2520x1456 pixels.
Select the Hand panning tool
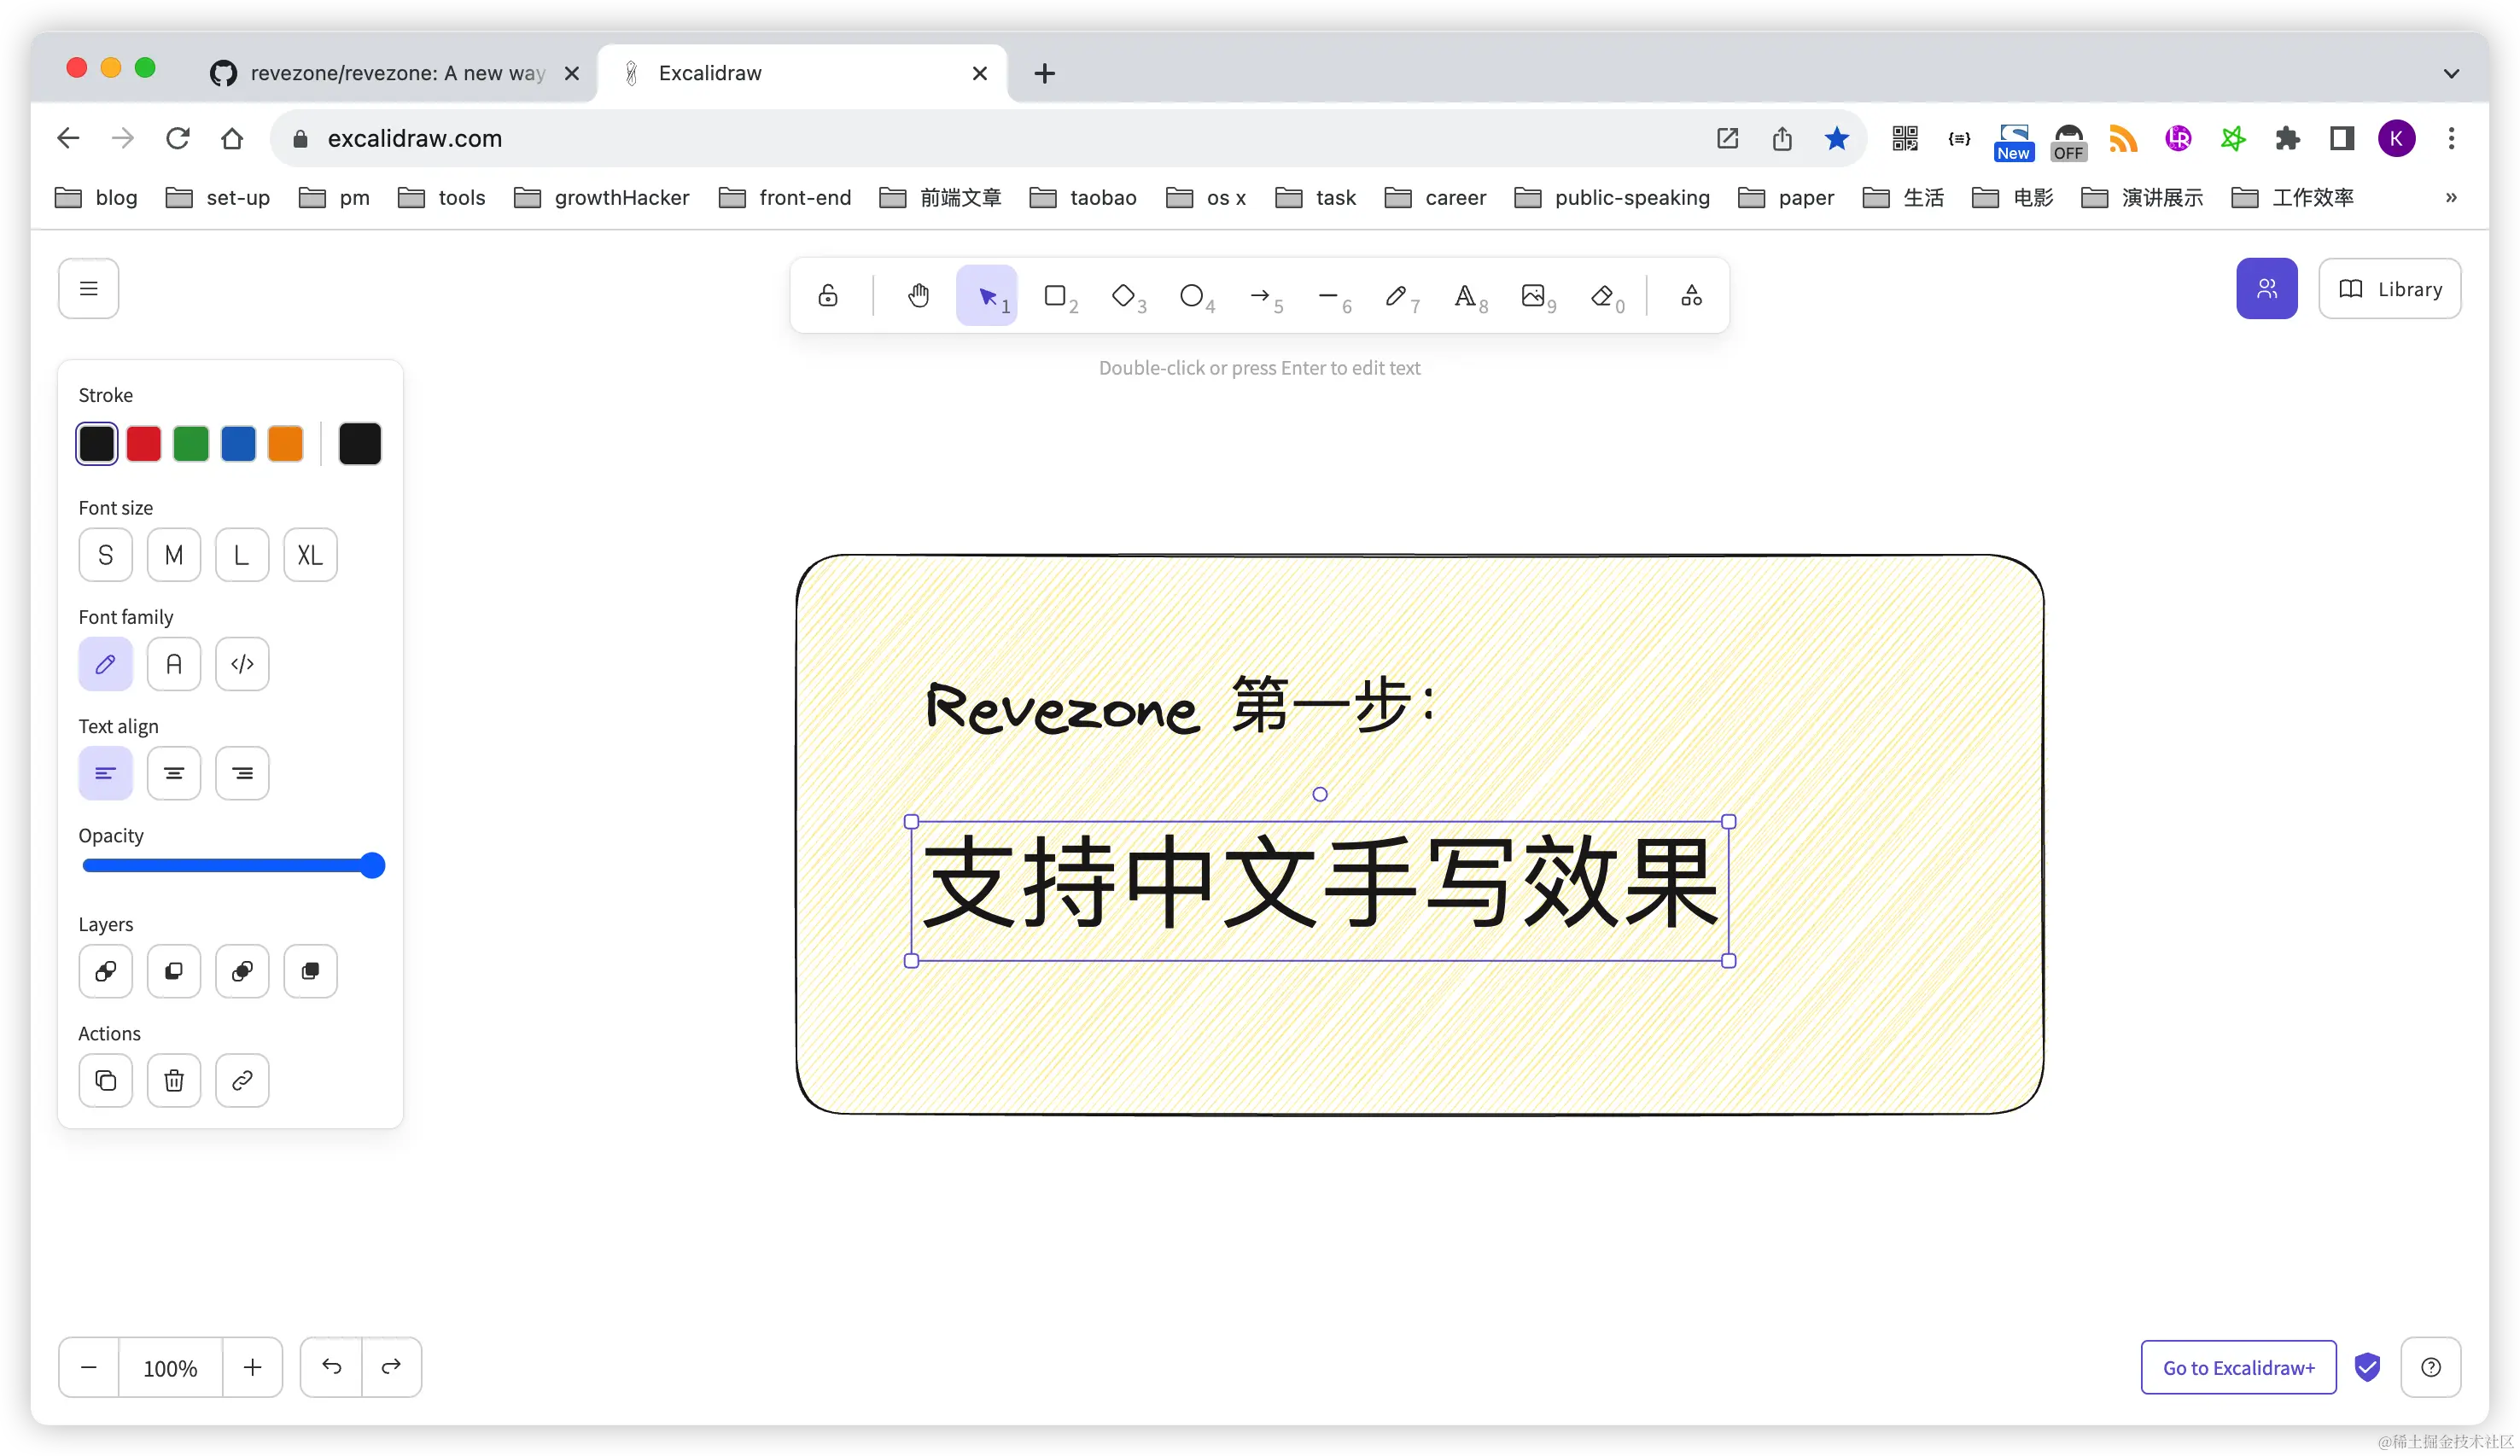pos(918,296)
